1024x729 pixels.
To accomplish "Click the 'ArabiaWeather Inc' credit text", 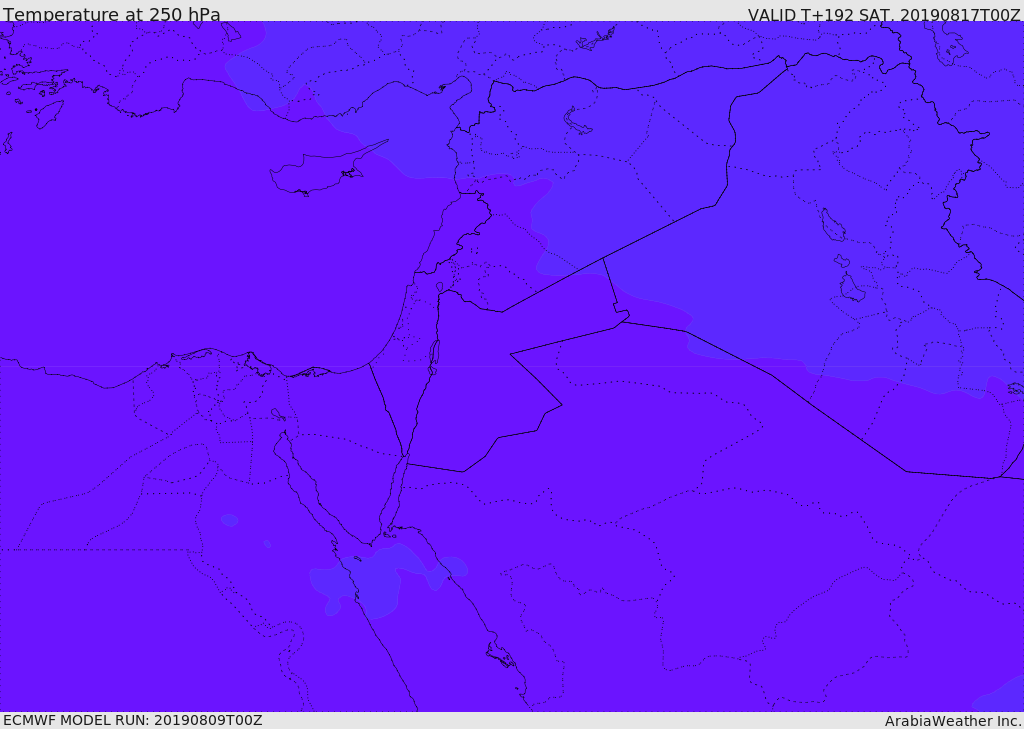I will point(952,721).
